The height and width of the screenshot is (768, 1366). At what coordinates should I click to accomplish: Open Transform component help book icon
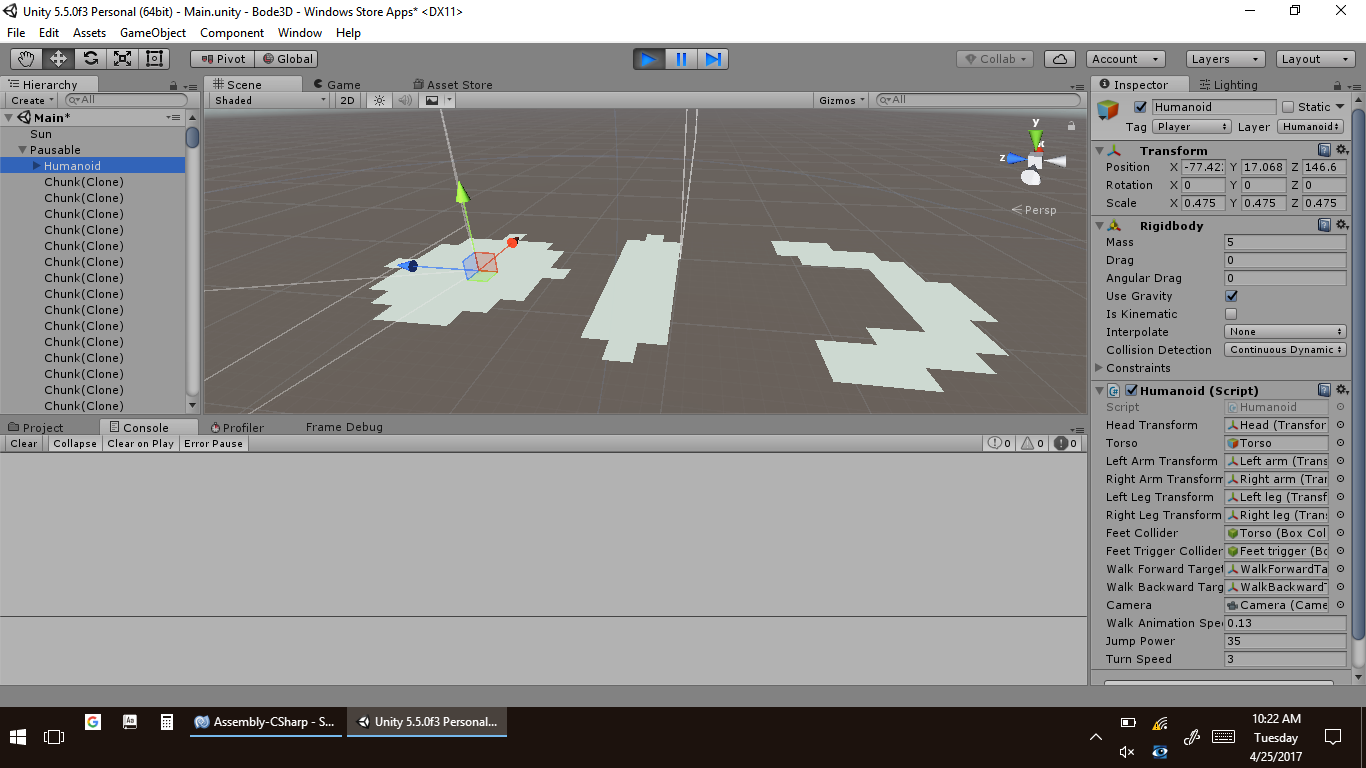[1324, 150]
